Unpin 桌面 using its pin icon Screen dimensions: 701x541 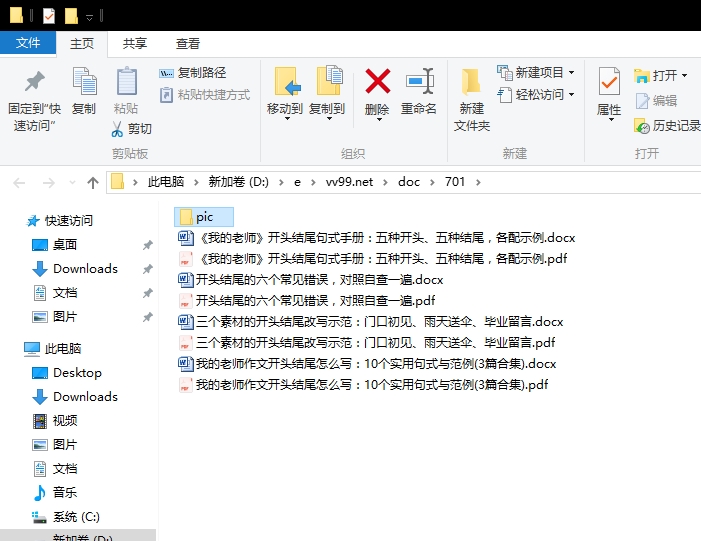148,245
